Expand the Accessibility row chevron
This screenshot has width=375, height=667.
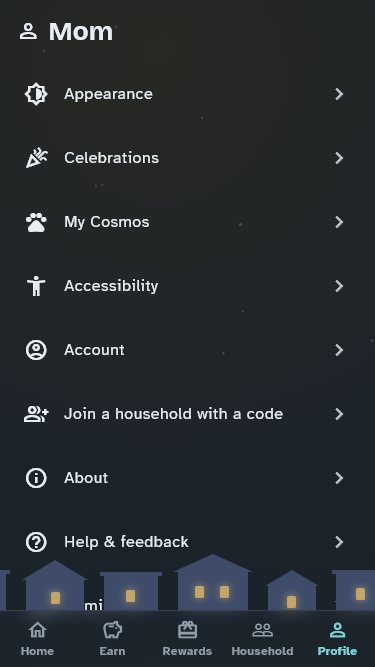[x=339, y=286]
